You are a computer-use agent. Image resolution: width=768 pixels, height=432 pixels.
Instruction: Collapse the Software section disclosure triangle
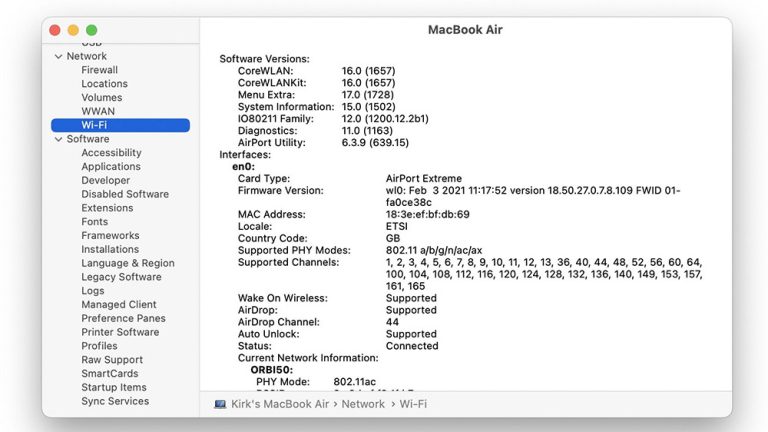[58, 139]
